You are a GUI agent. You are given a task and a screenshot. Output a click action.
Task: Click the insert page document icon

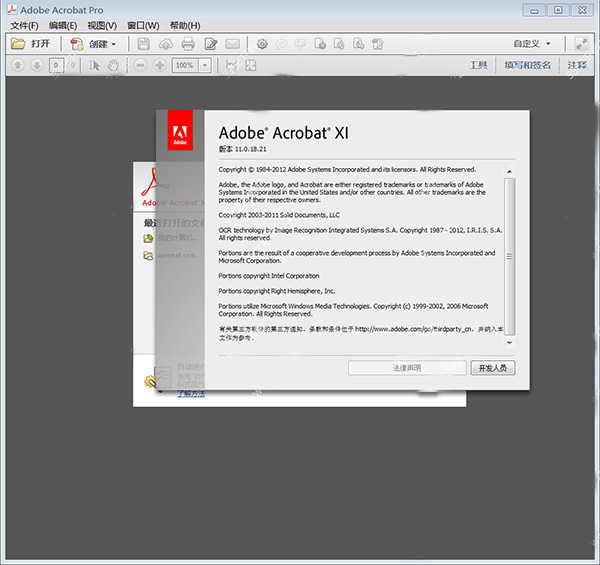point(339,44)
